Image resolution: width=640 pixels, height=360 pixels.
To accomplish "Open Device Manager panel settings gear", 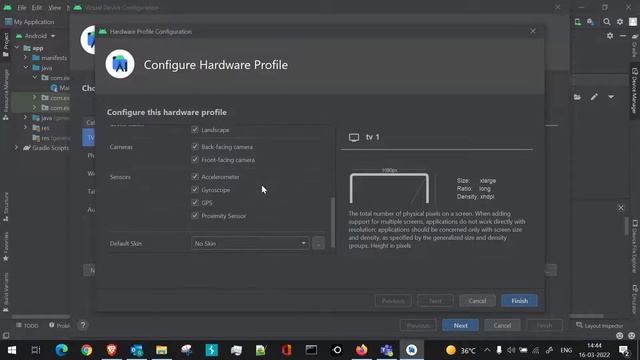I will pos(610,36).
